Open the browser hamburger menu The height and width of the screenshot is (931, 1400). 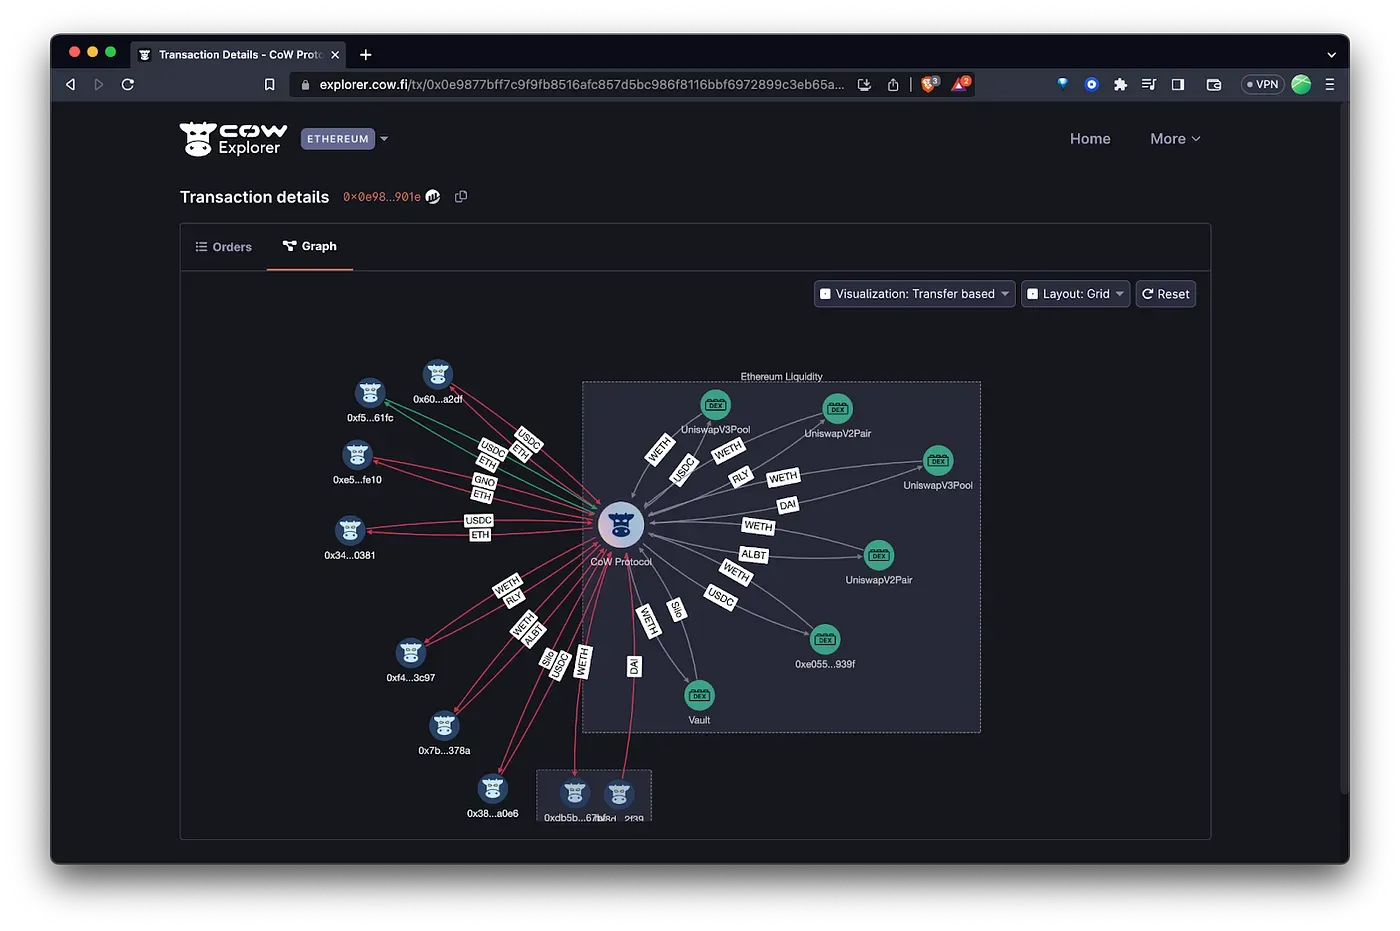tap(1330, 85)
